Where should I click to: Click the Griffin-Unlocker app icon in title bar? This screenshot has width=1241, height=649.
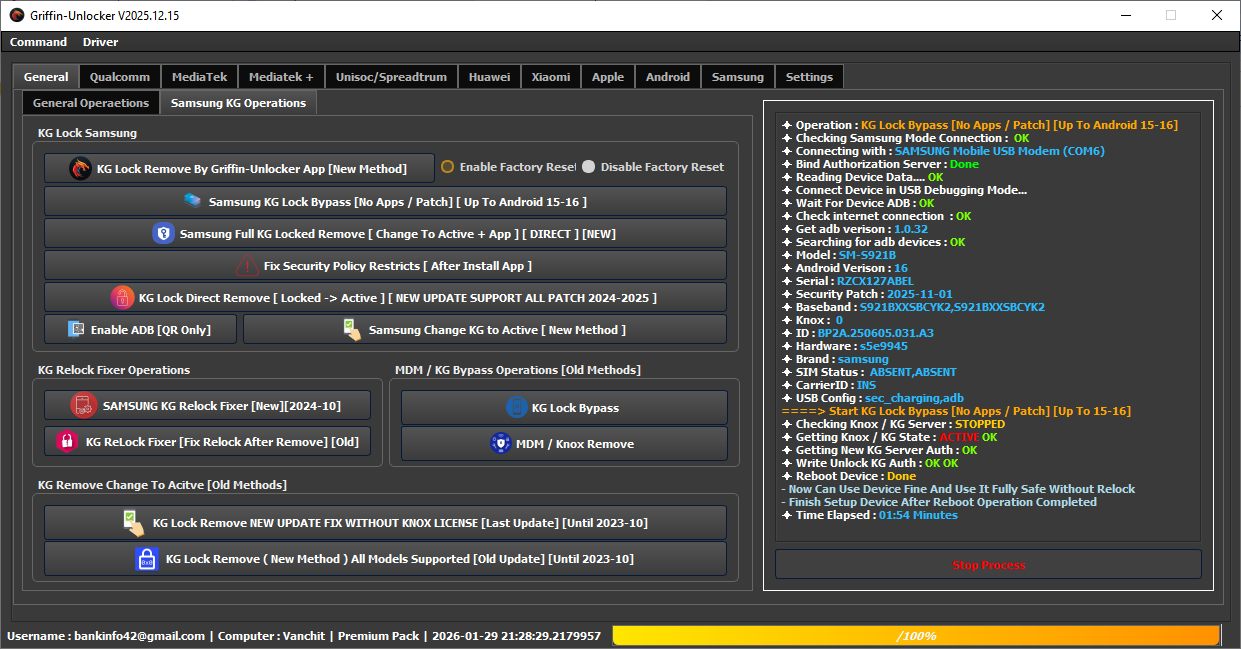click(16, 16)
